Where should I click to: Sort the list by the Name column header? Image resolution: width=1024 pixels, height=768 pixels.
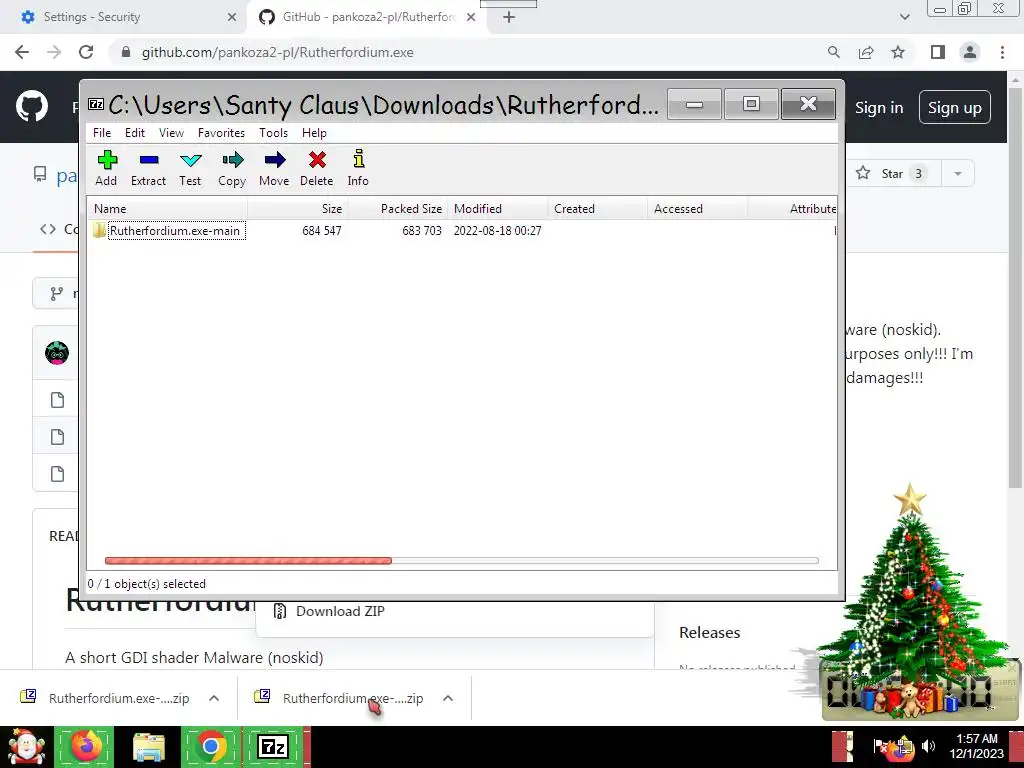[168, 209]
